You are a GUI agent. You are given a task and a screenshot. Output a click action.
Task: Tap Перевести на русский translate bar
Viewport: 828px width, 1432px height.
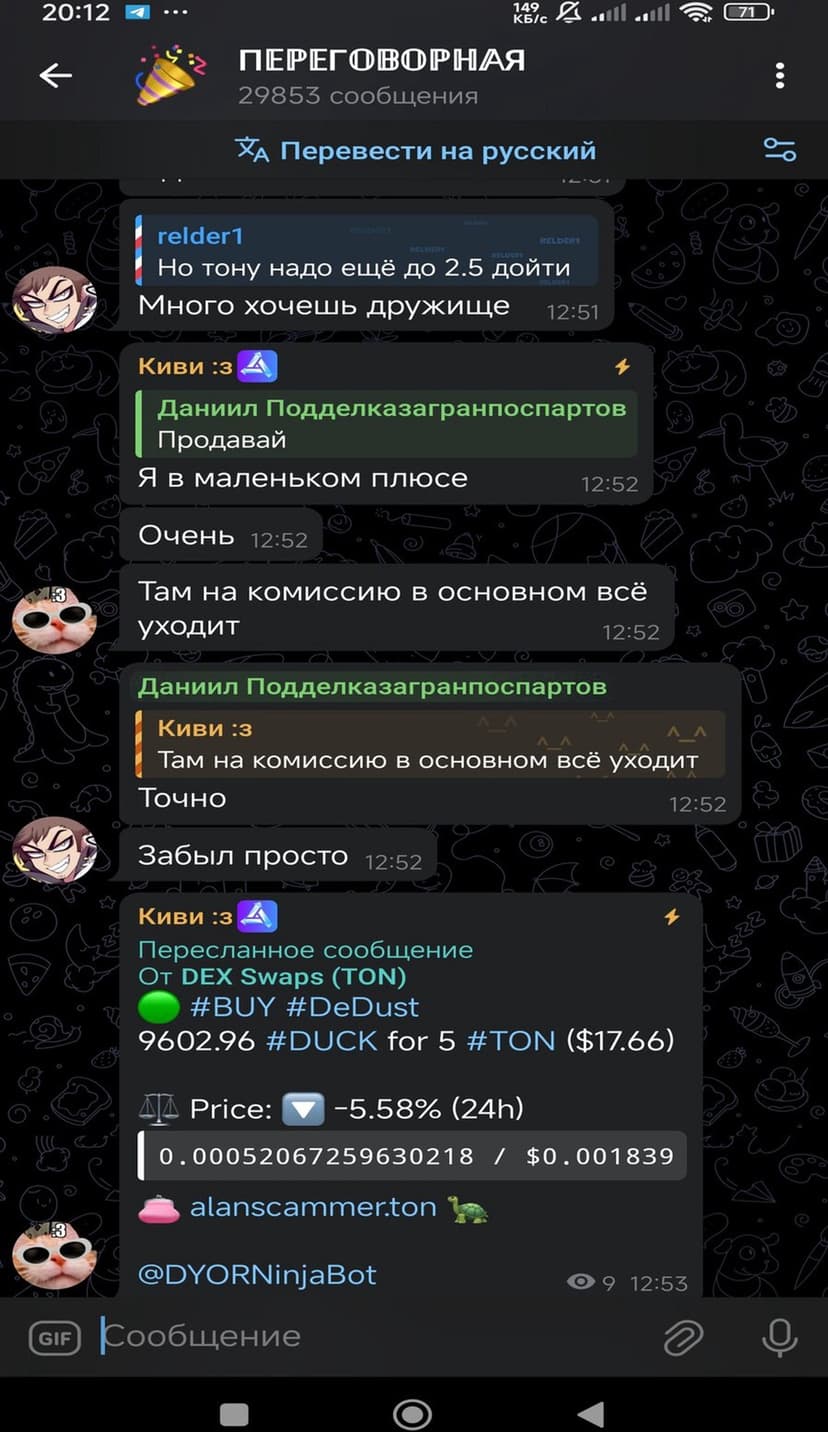(415, 151)
